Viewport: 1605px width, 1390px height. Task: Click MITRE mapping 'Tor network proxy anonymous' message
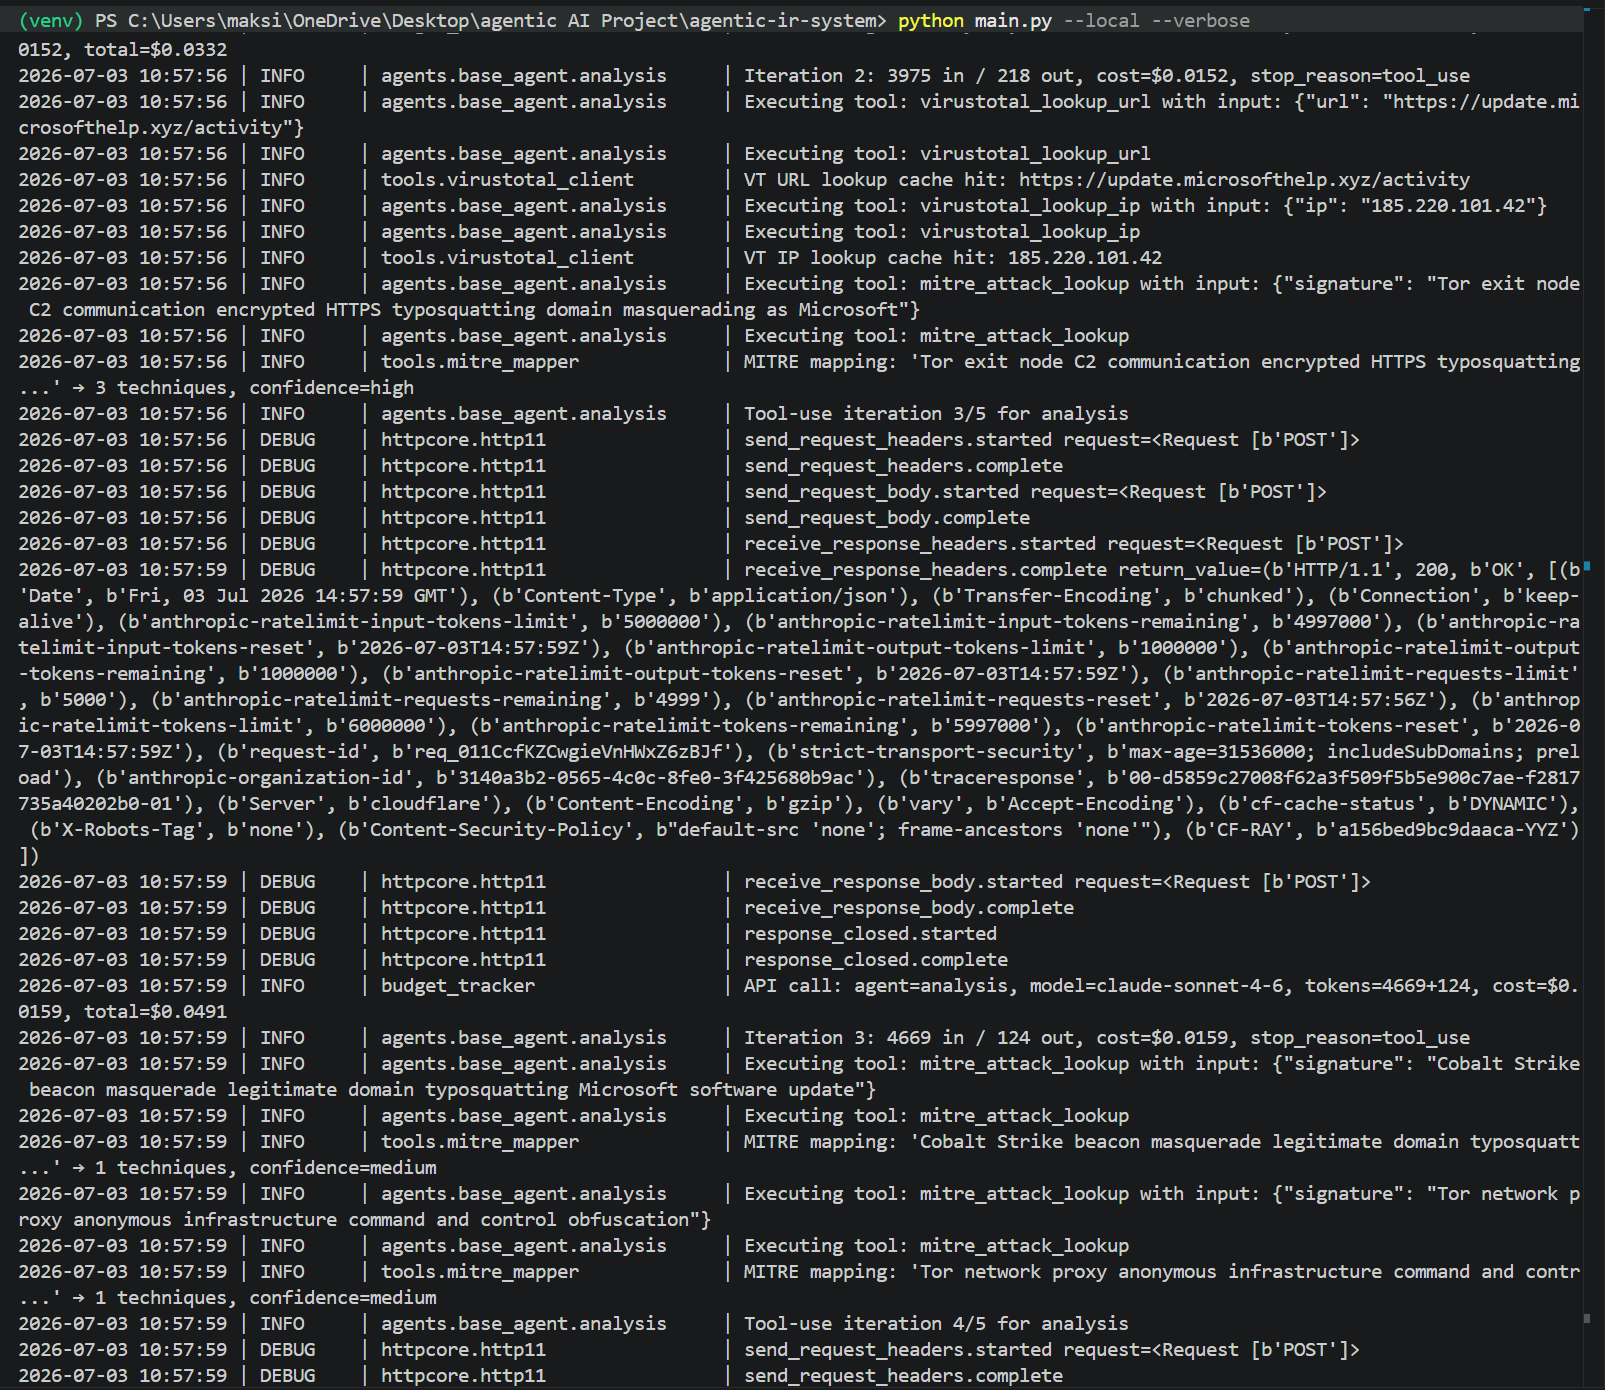1162,1271
